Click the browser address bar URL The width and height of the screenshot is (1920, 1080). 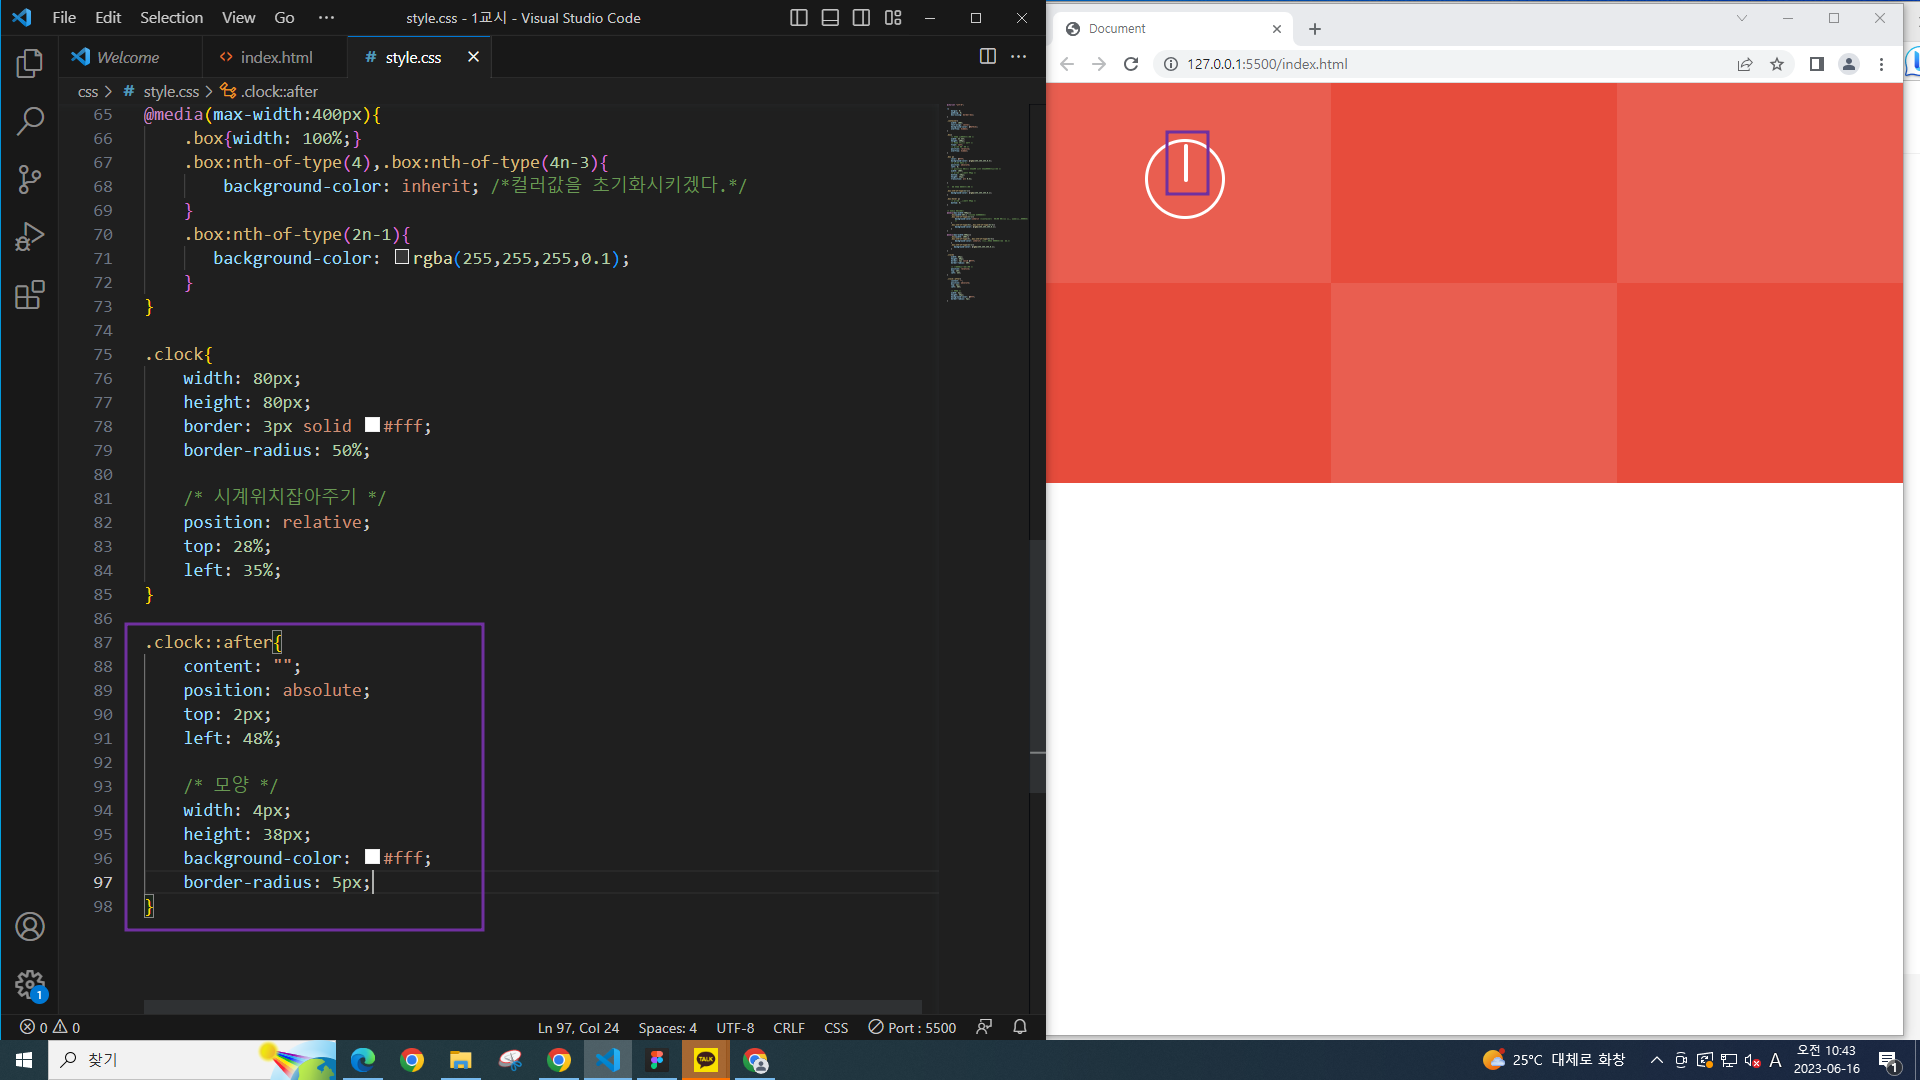[x=1266, y=64]
